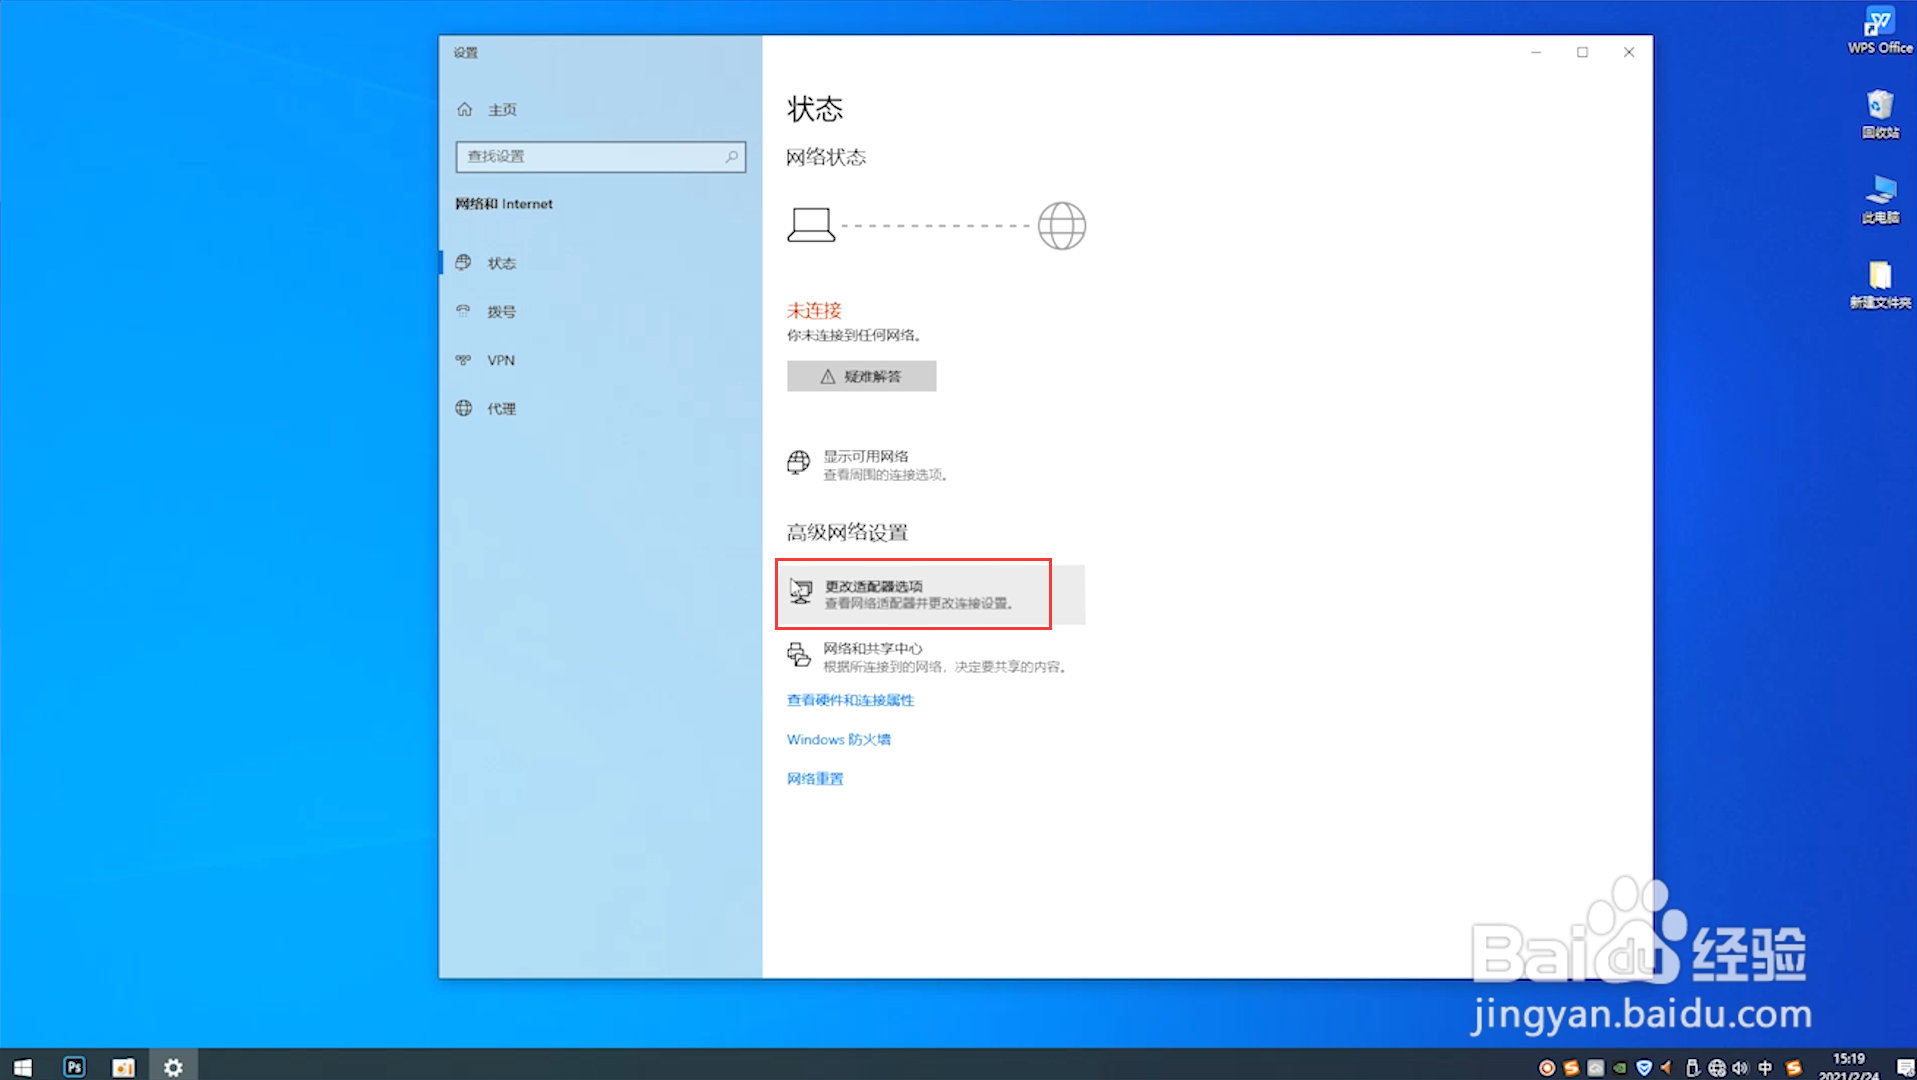Open WPS Office desktop shortcut

(1880, 30)
